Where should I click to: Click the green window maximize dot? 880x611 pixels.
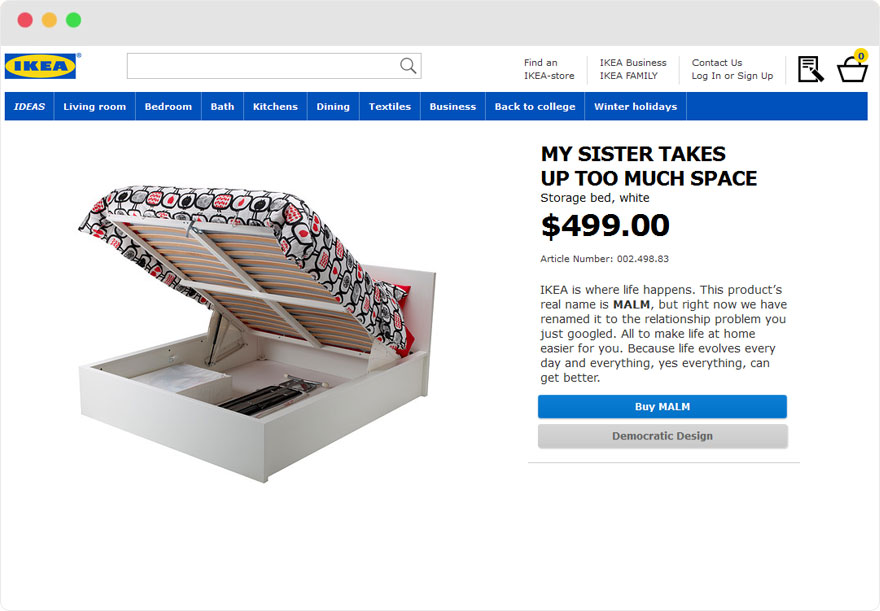[74, 20]
